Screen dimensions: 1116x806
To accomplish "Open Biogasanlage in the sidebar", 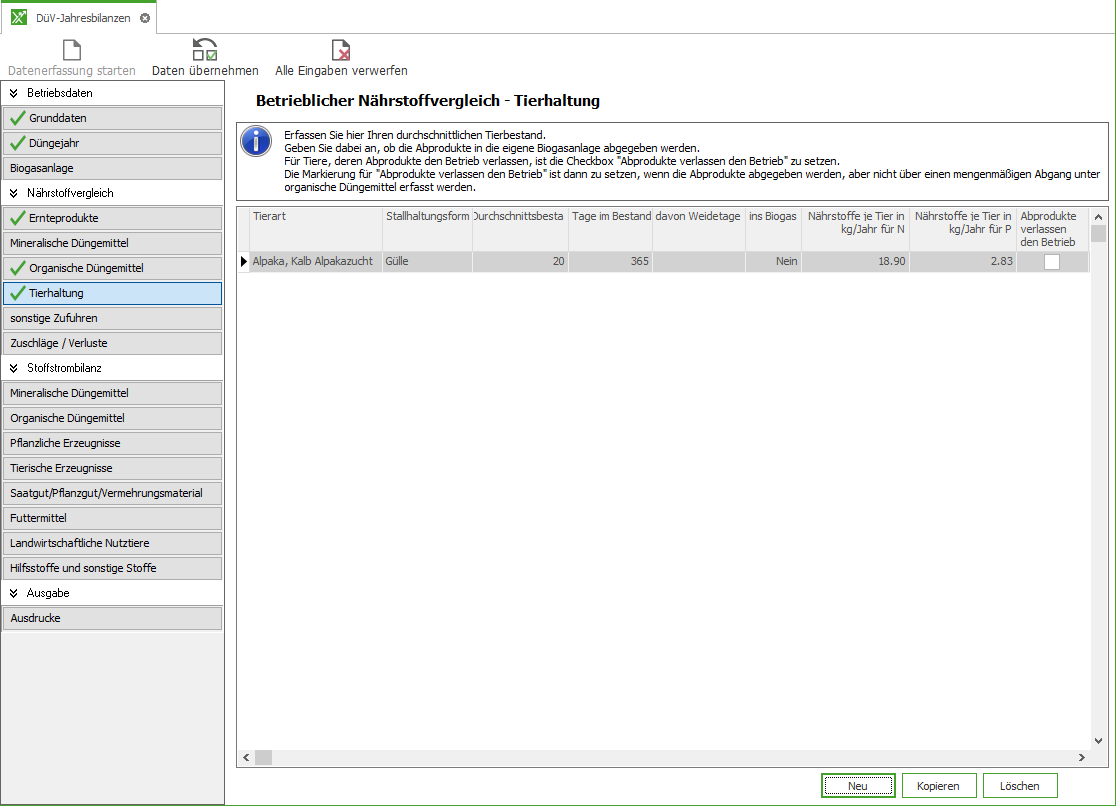I will 112,168.
